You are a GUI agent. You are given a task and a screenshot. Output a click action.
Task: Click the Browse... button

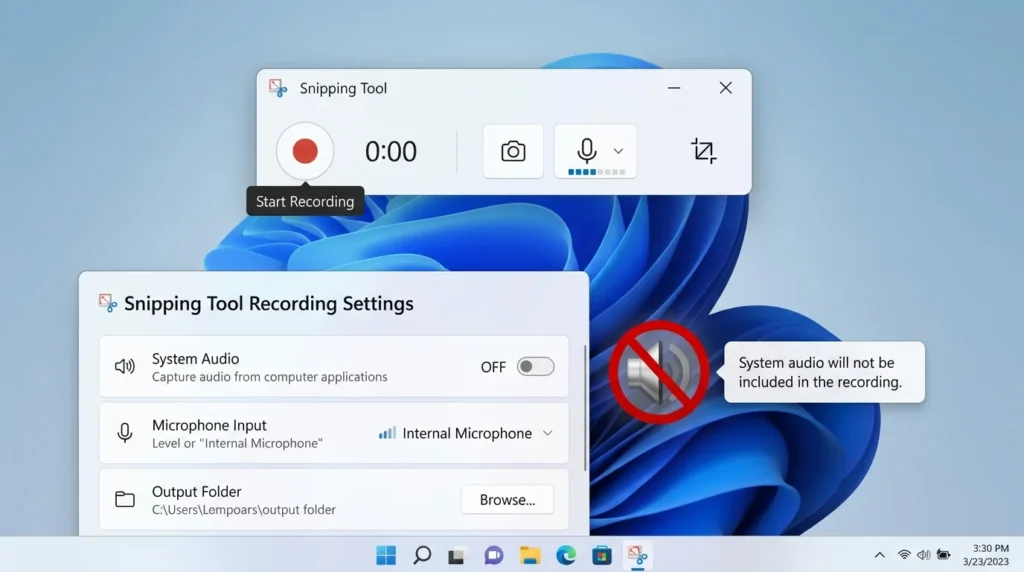(x=507, y=500)
